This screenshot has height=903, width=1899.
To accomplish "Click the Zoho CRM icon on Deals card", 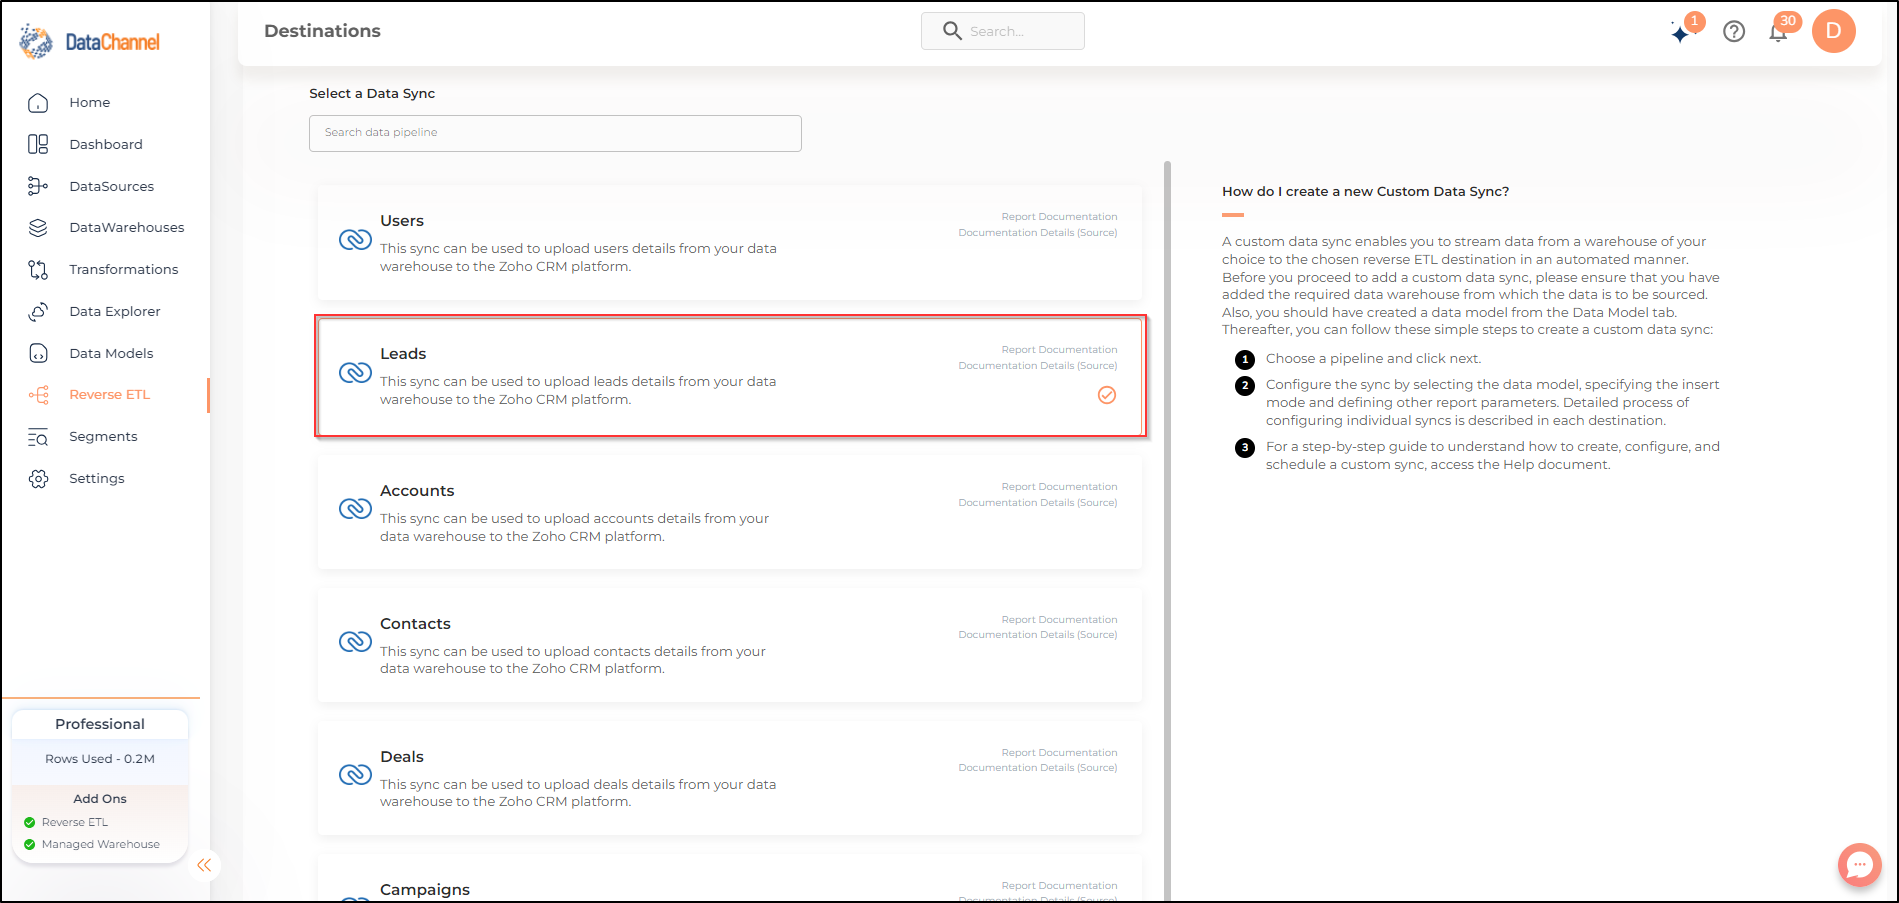I will 355,775.
